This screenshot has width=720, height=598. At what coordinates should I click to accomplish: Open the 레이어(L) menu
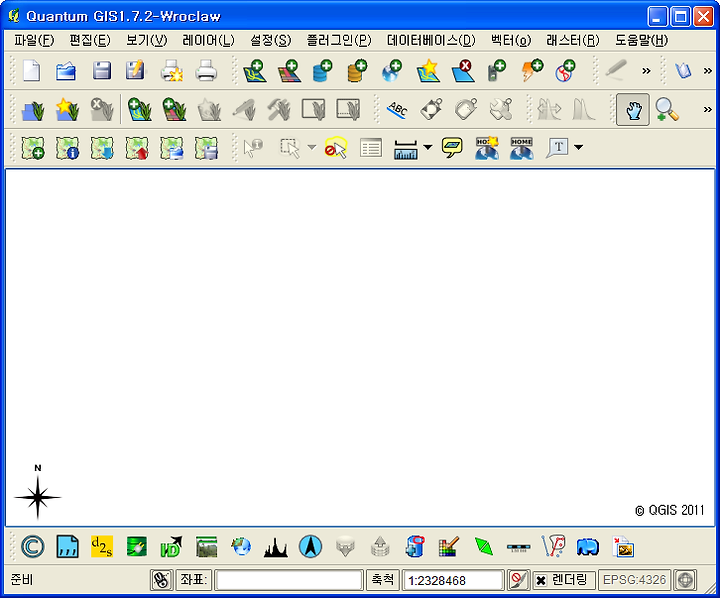208,40
